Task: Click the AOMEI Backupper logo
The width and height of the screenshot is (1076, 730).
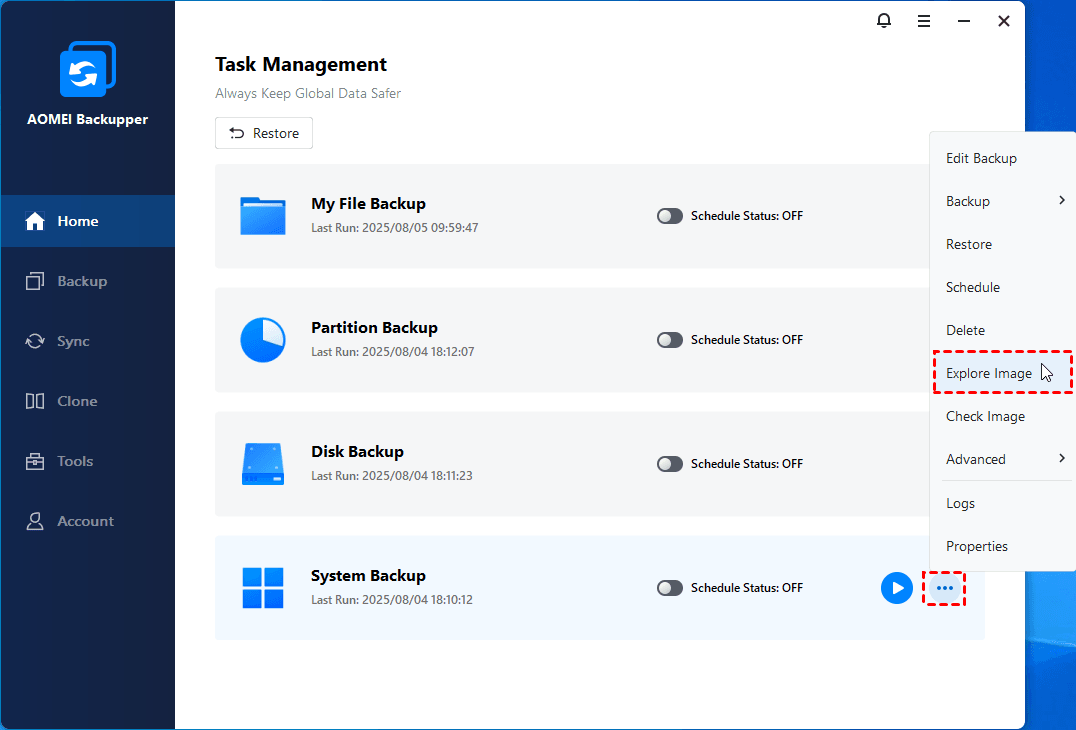Action: pyautogui.click(x=88, y=70)
